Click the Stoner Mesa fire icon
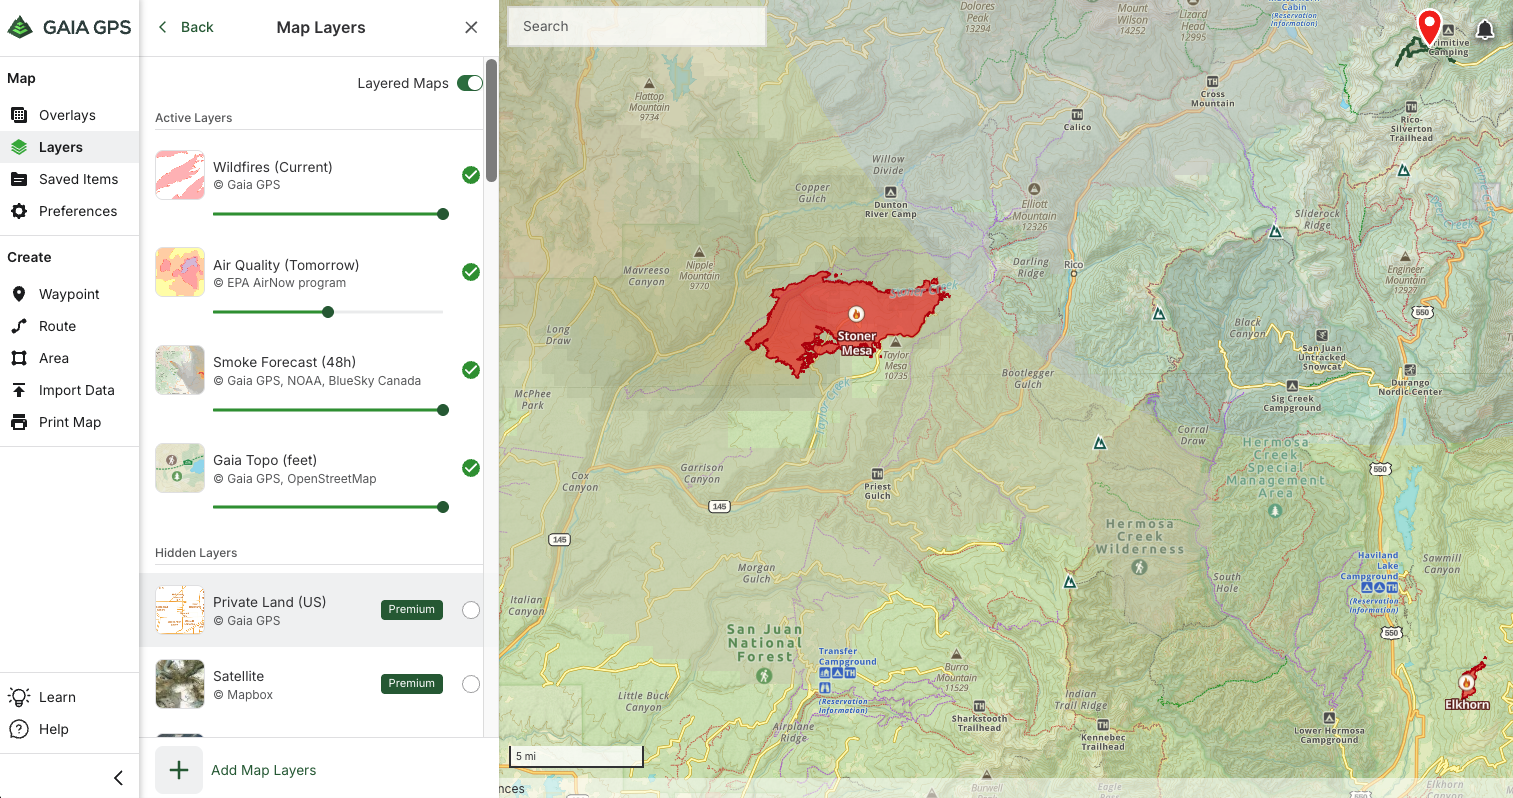This screenshot has width=1513, height=798. [856, 314]
